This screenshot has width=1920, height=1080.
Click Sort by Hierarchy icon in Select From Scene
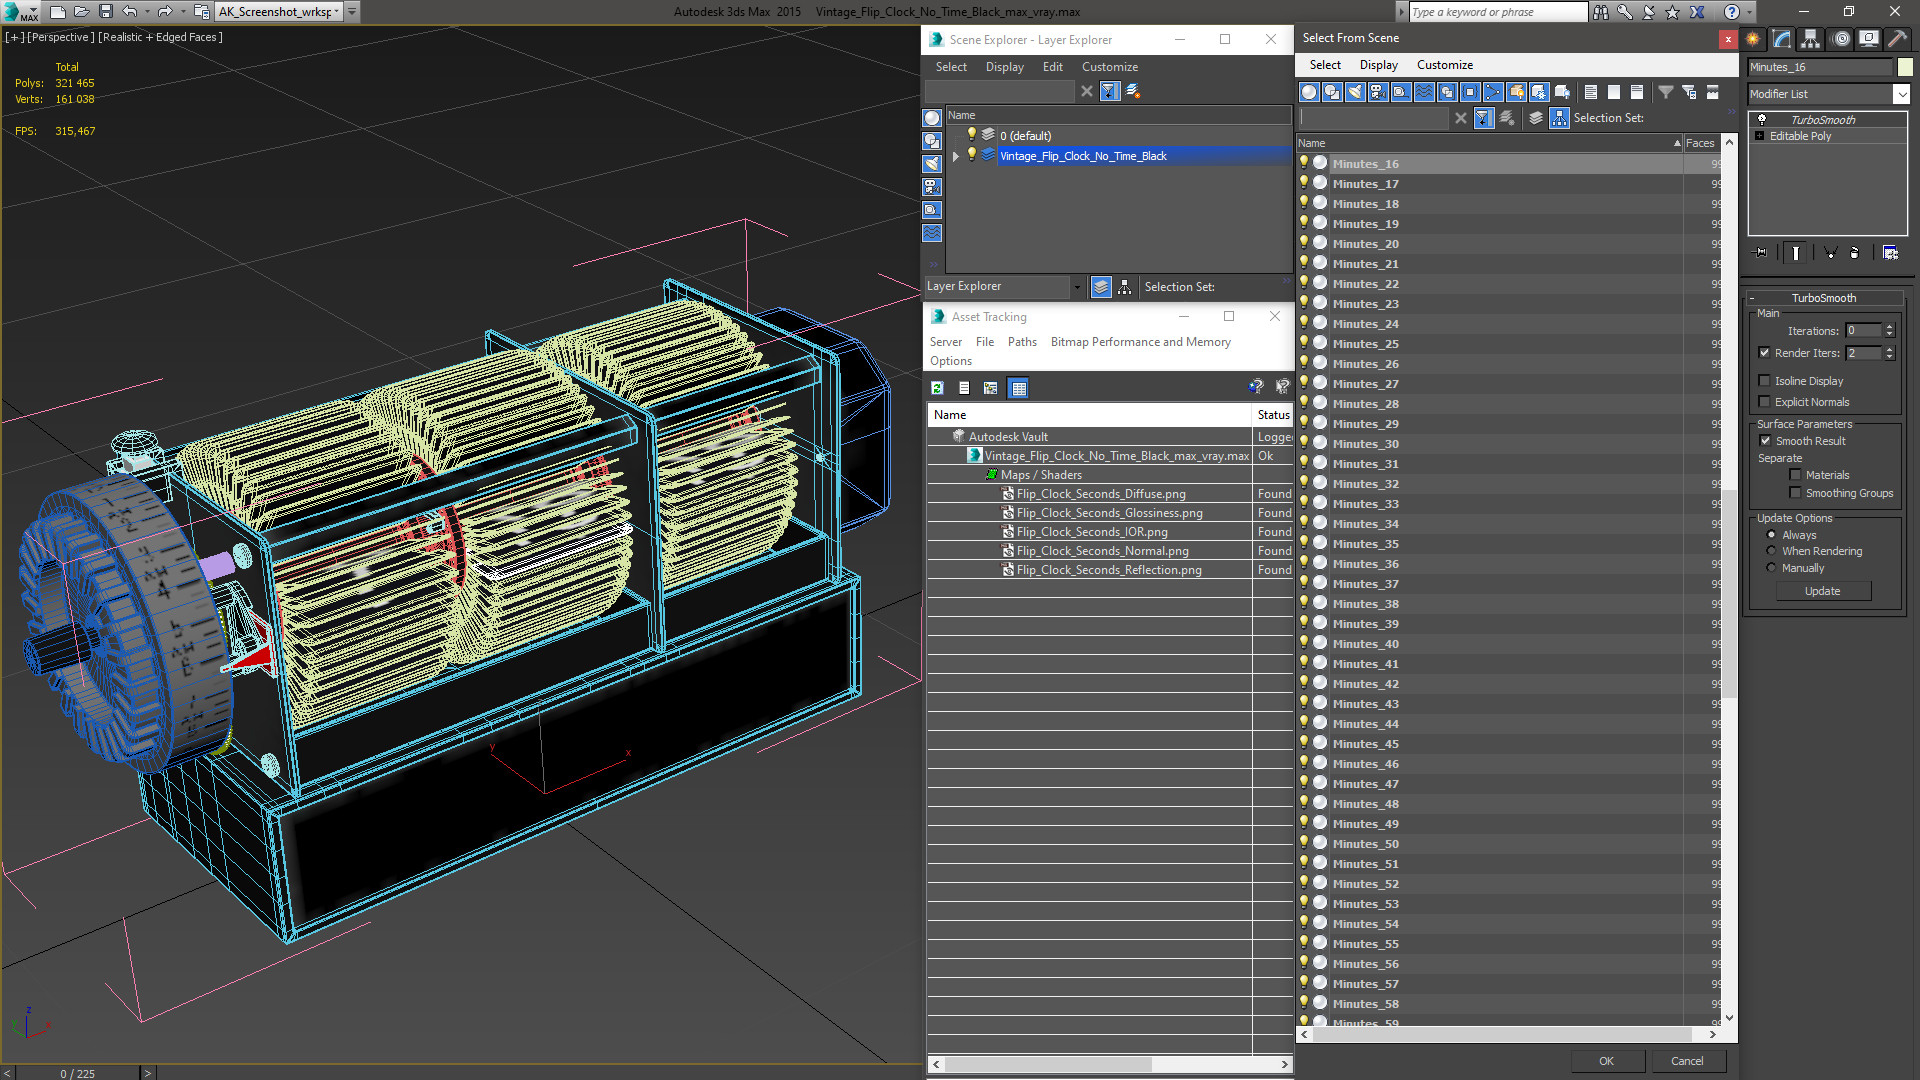pyautogui.click(x=1559, y=118)
